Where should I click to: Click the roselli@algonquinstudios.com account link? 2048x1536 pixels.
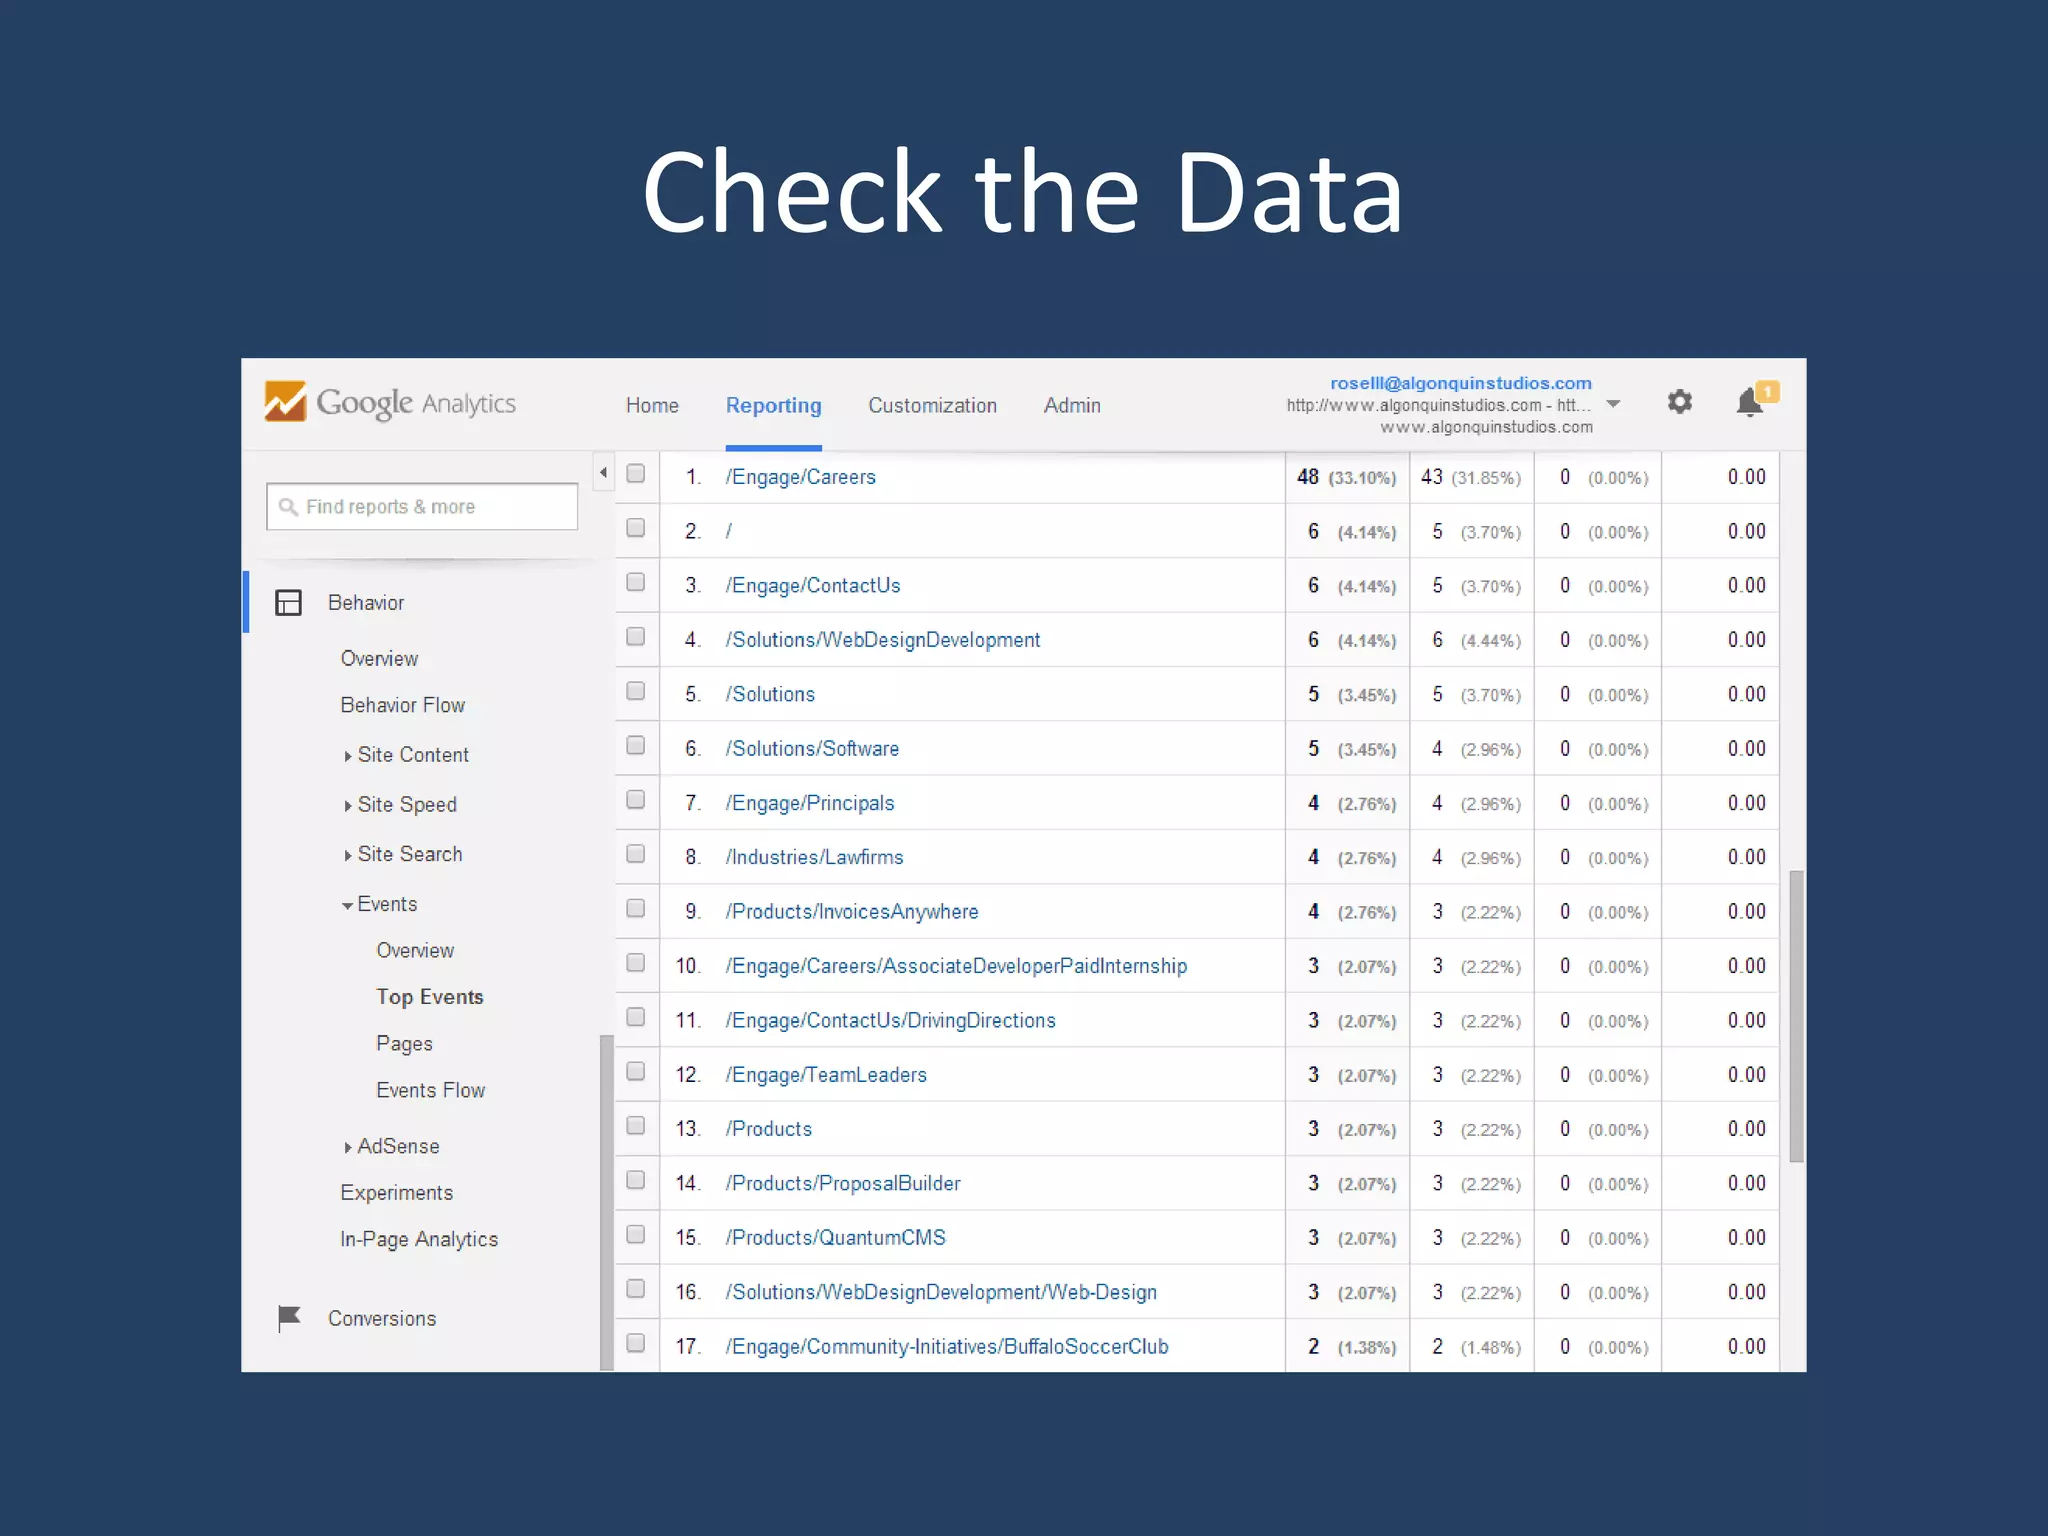click(1460, 383)
